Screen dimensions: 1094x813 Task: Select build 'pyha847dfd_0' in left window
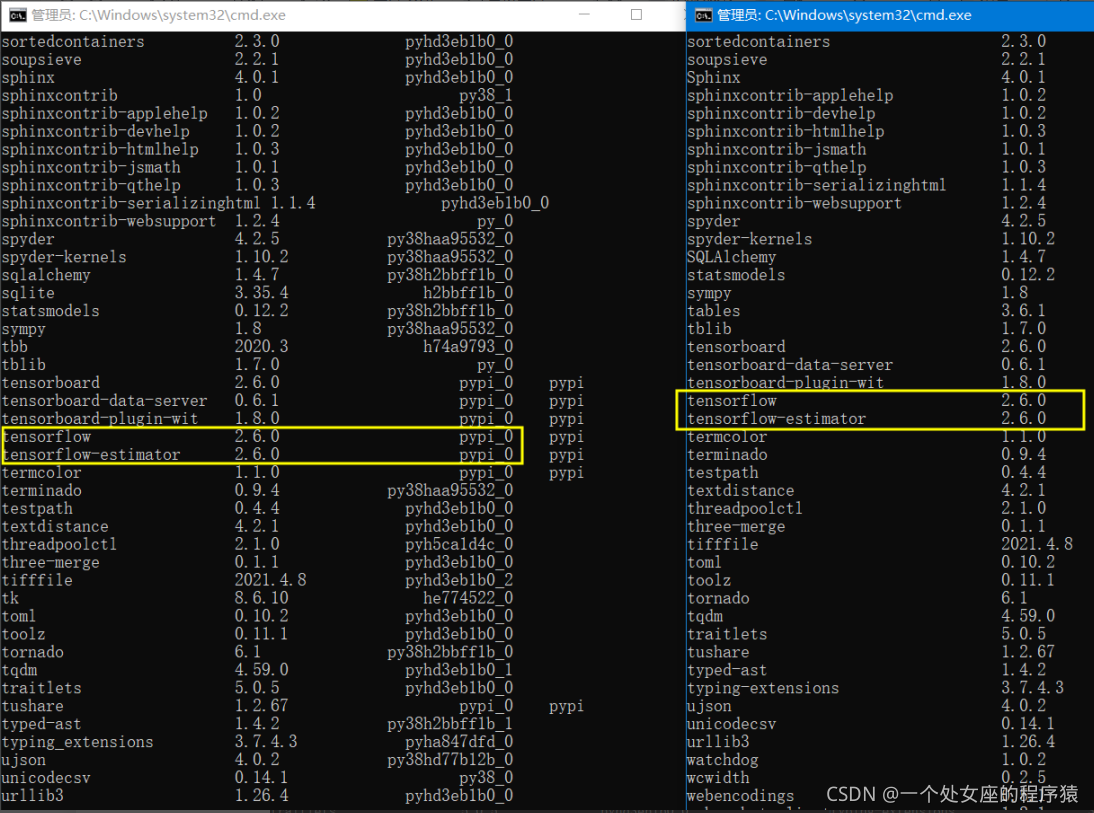coord(459,742)
